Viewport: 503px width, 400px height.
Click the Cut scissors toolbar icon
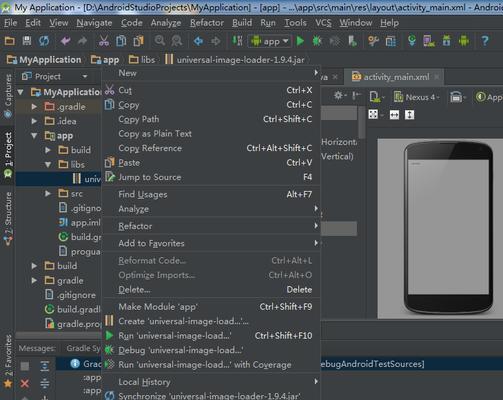coord(104,41)
